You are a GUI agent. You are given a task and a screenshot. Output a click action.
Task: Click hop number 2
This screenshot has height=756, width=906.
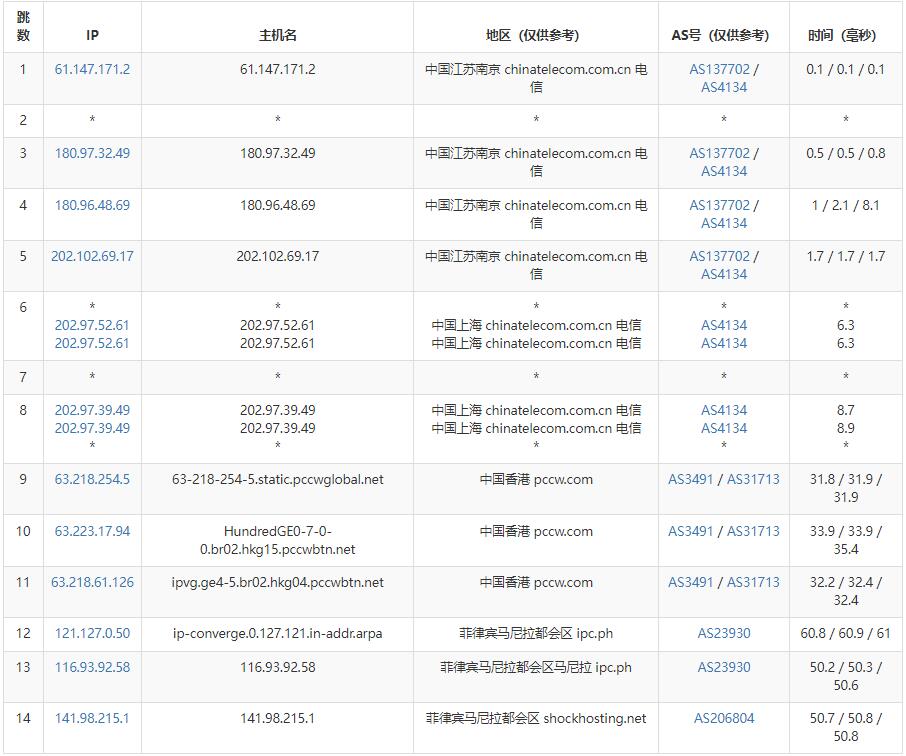click(23, 120)
